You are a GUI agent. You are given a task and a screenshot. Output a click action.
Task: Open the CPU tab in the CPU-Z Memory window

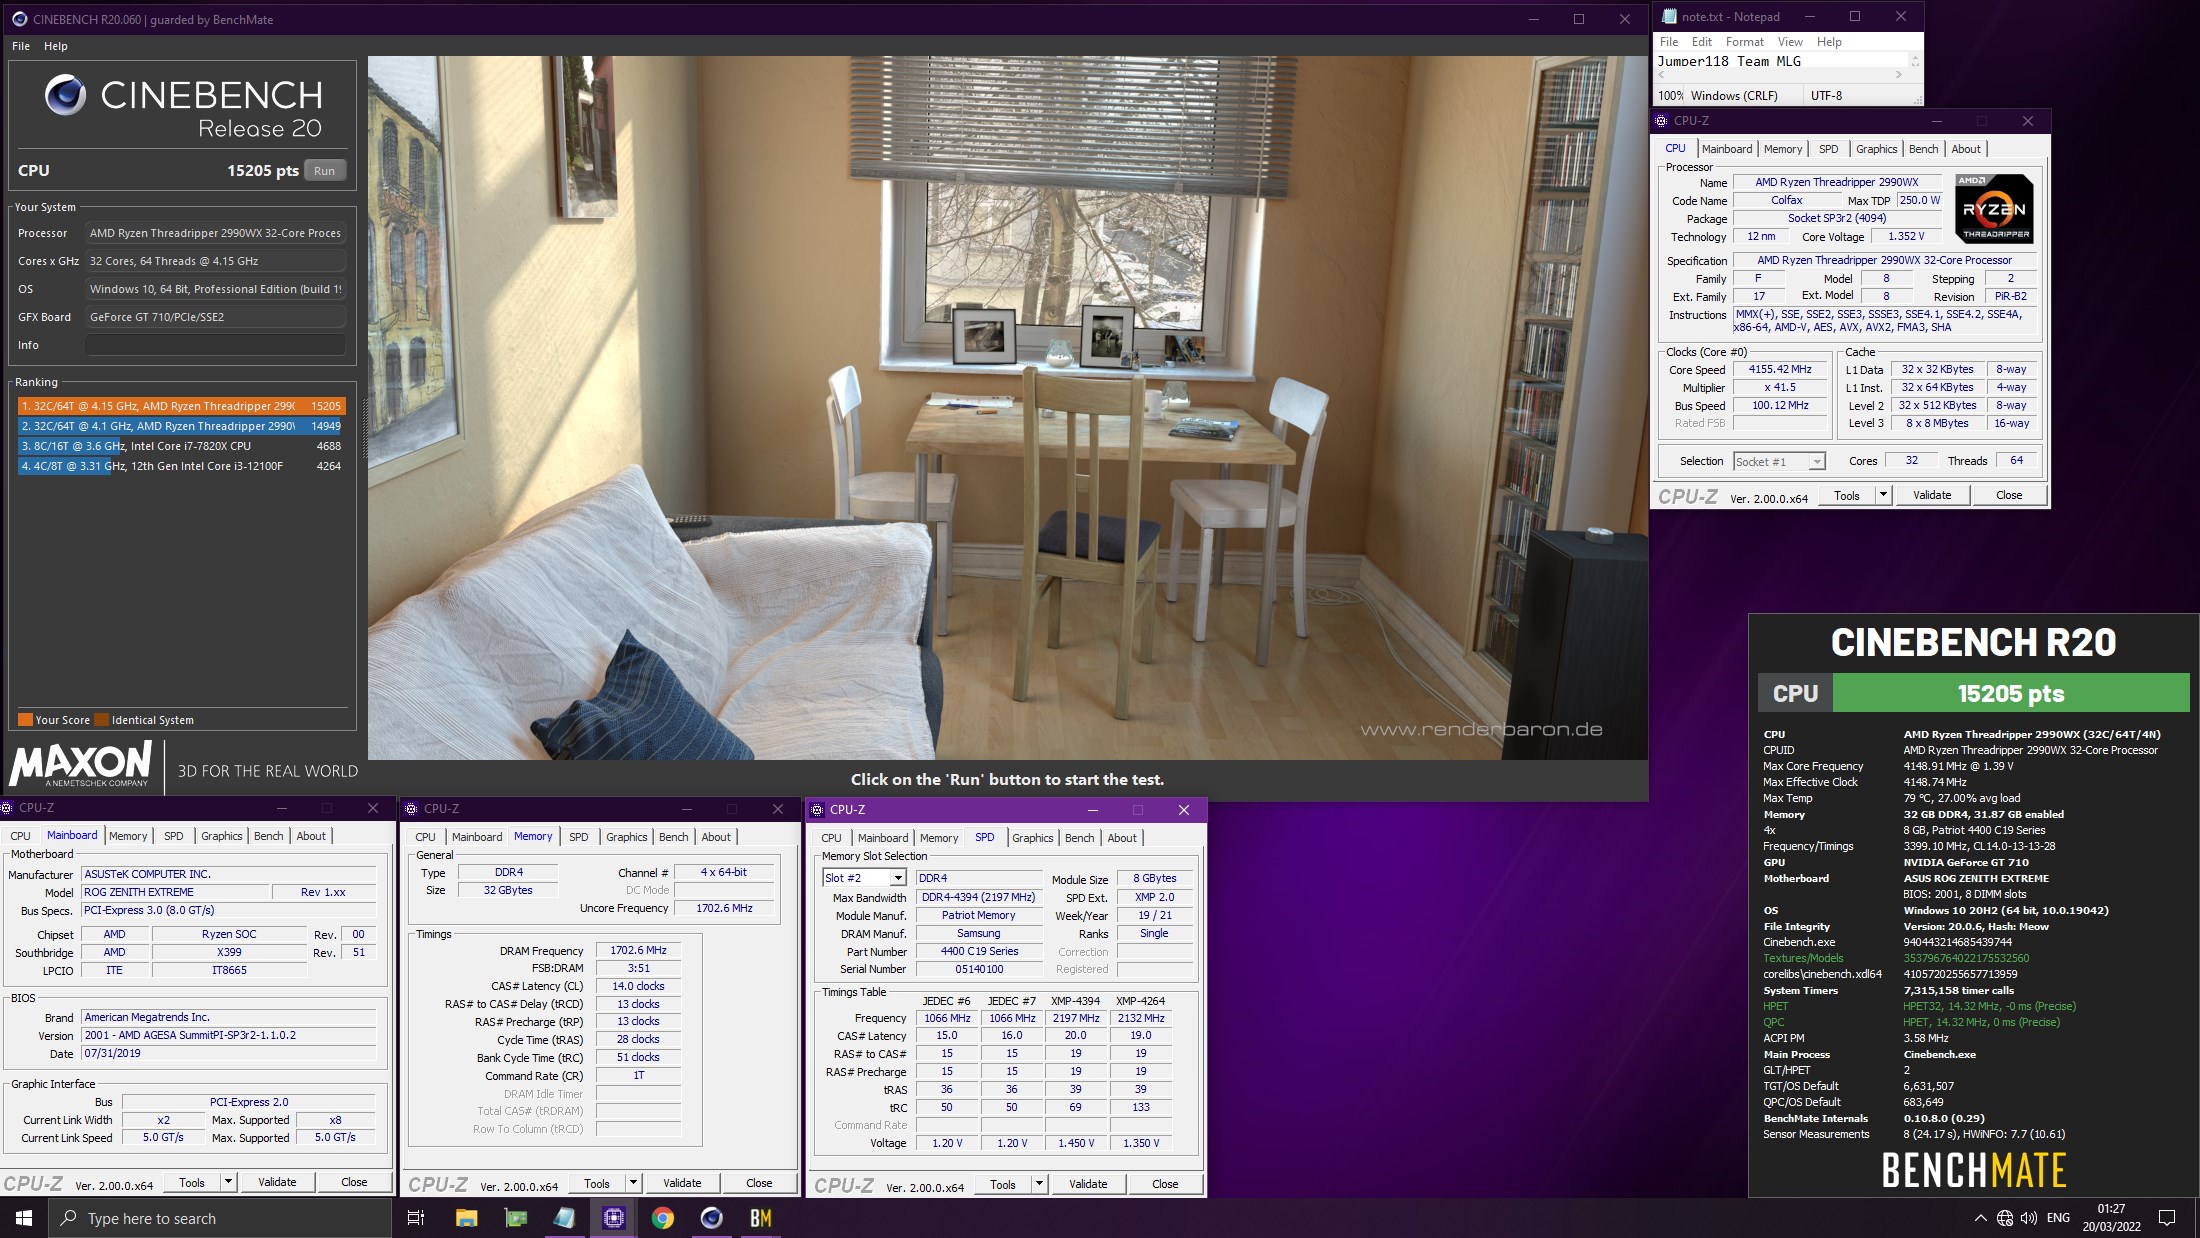(425, 837)
